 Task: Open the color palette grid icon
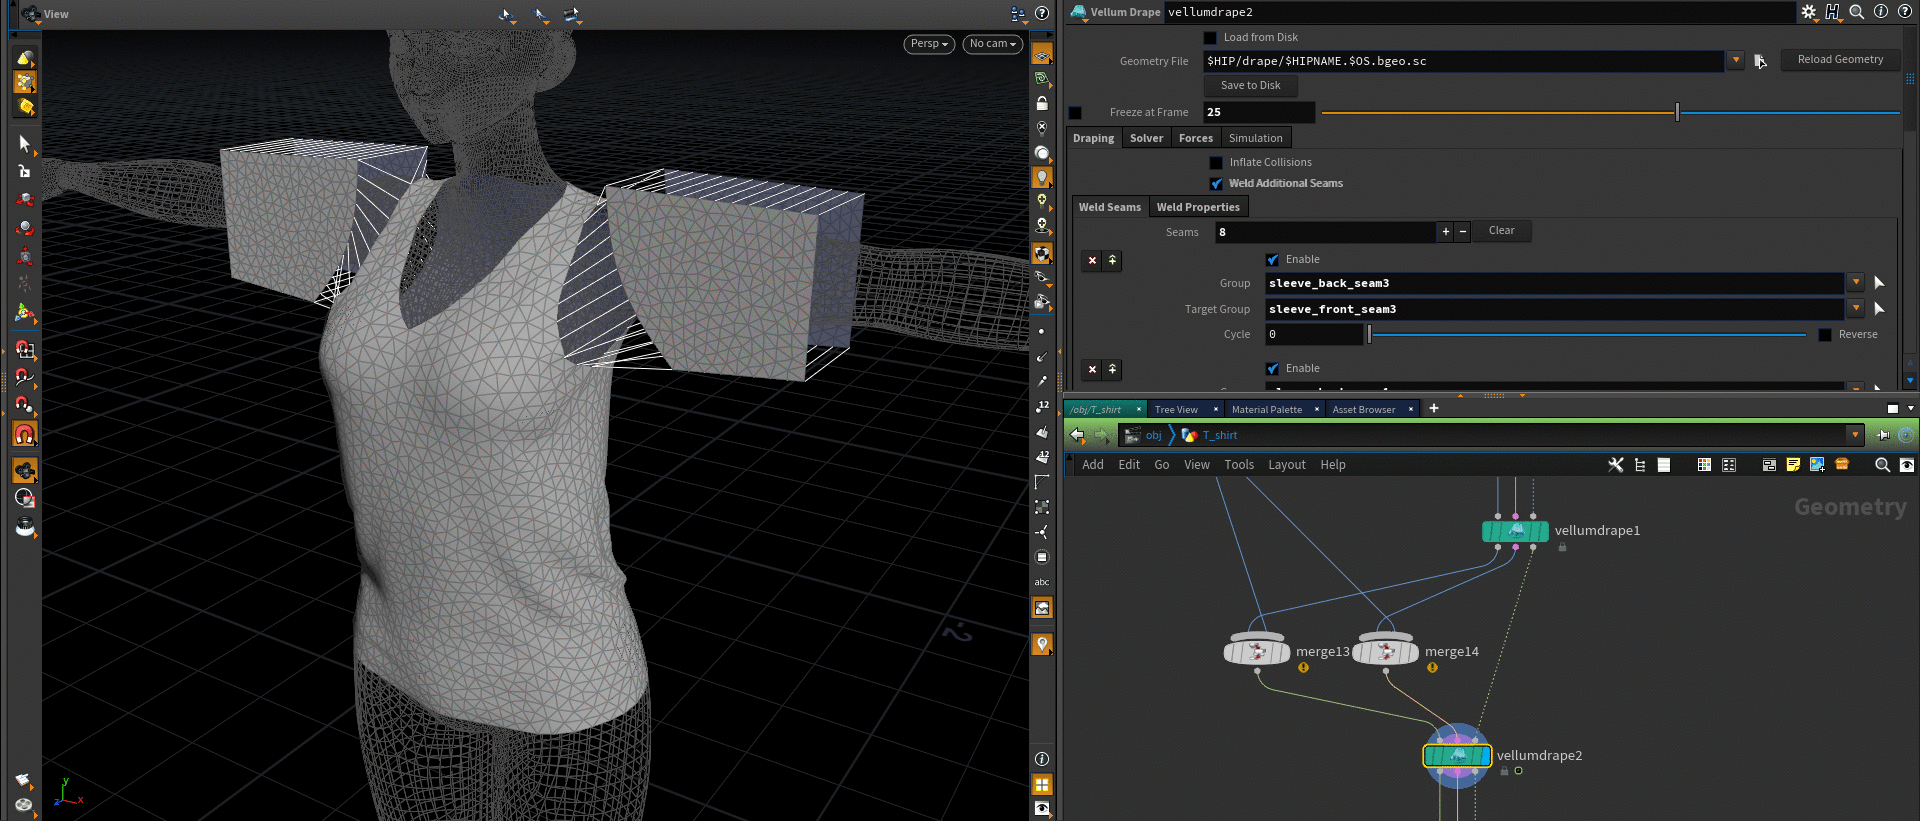coord(1704,465)
